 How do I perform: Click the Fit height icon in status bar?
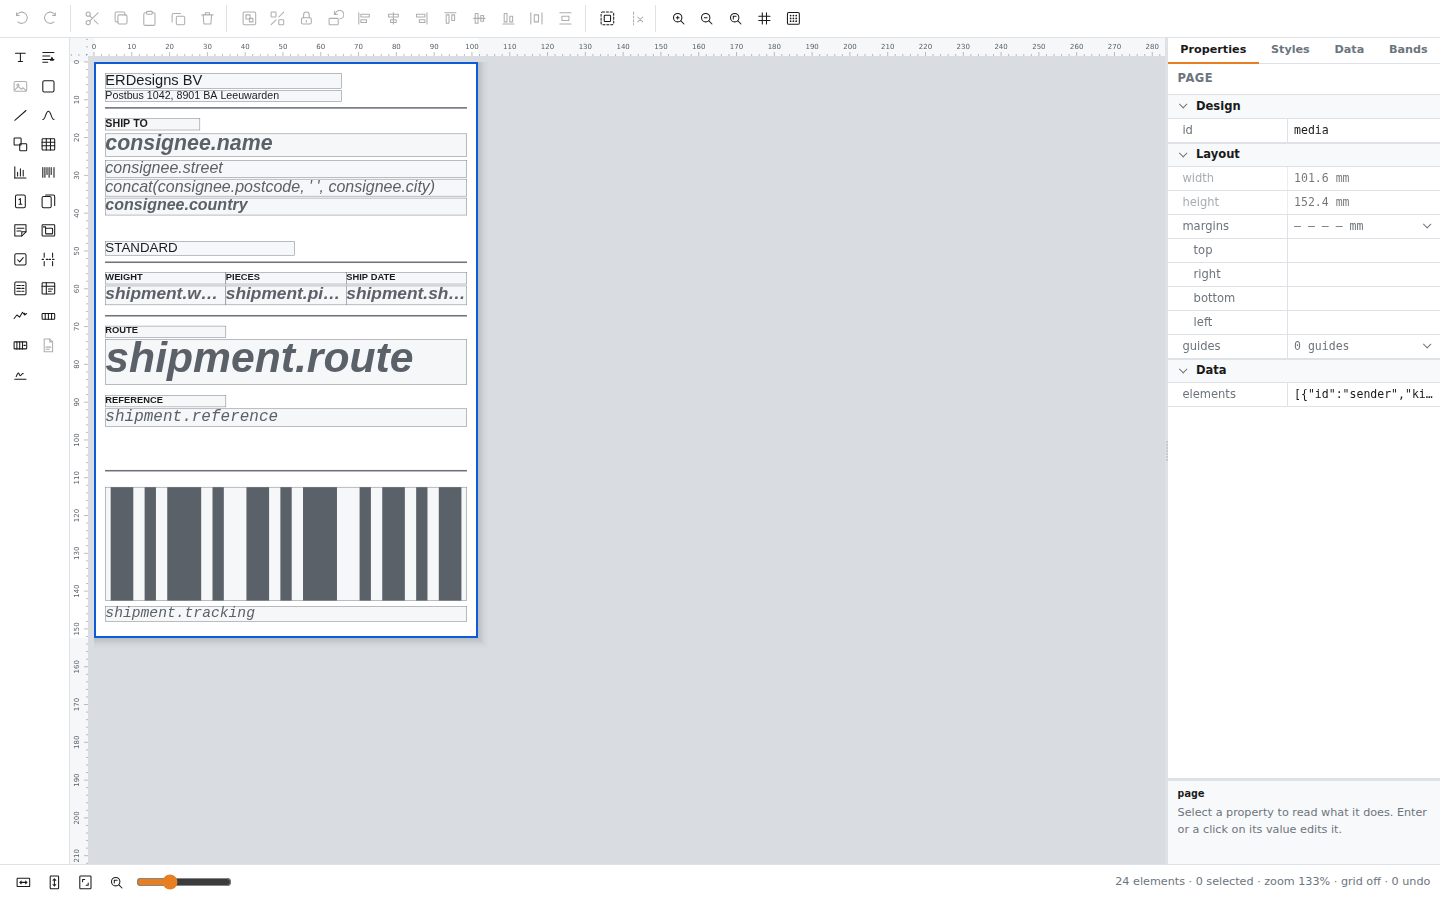tap(54, 882)
